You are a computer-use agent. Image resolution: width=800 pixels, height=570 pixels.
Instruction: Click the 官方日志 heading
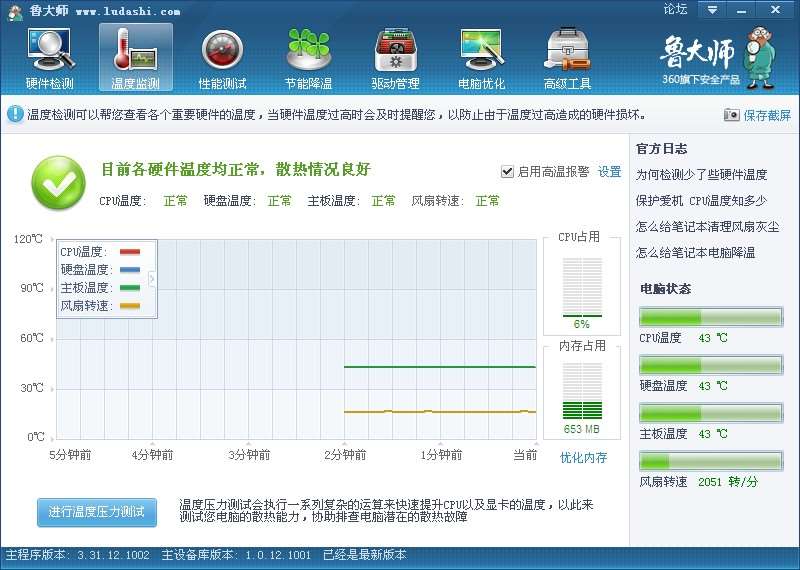coord(662,148)
